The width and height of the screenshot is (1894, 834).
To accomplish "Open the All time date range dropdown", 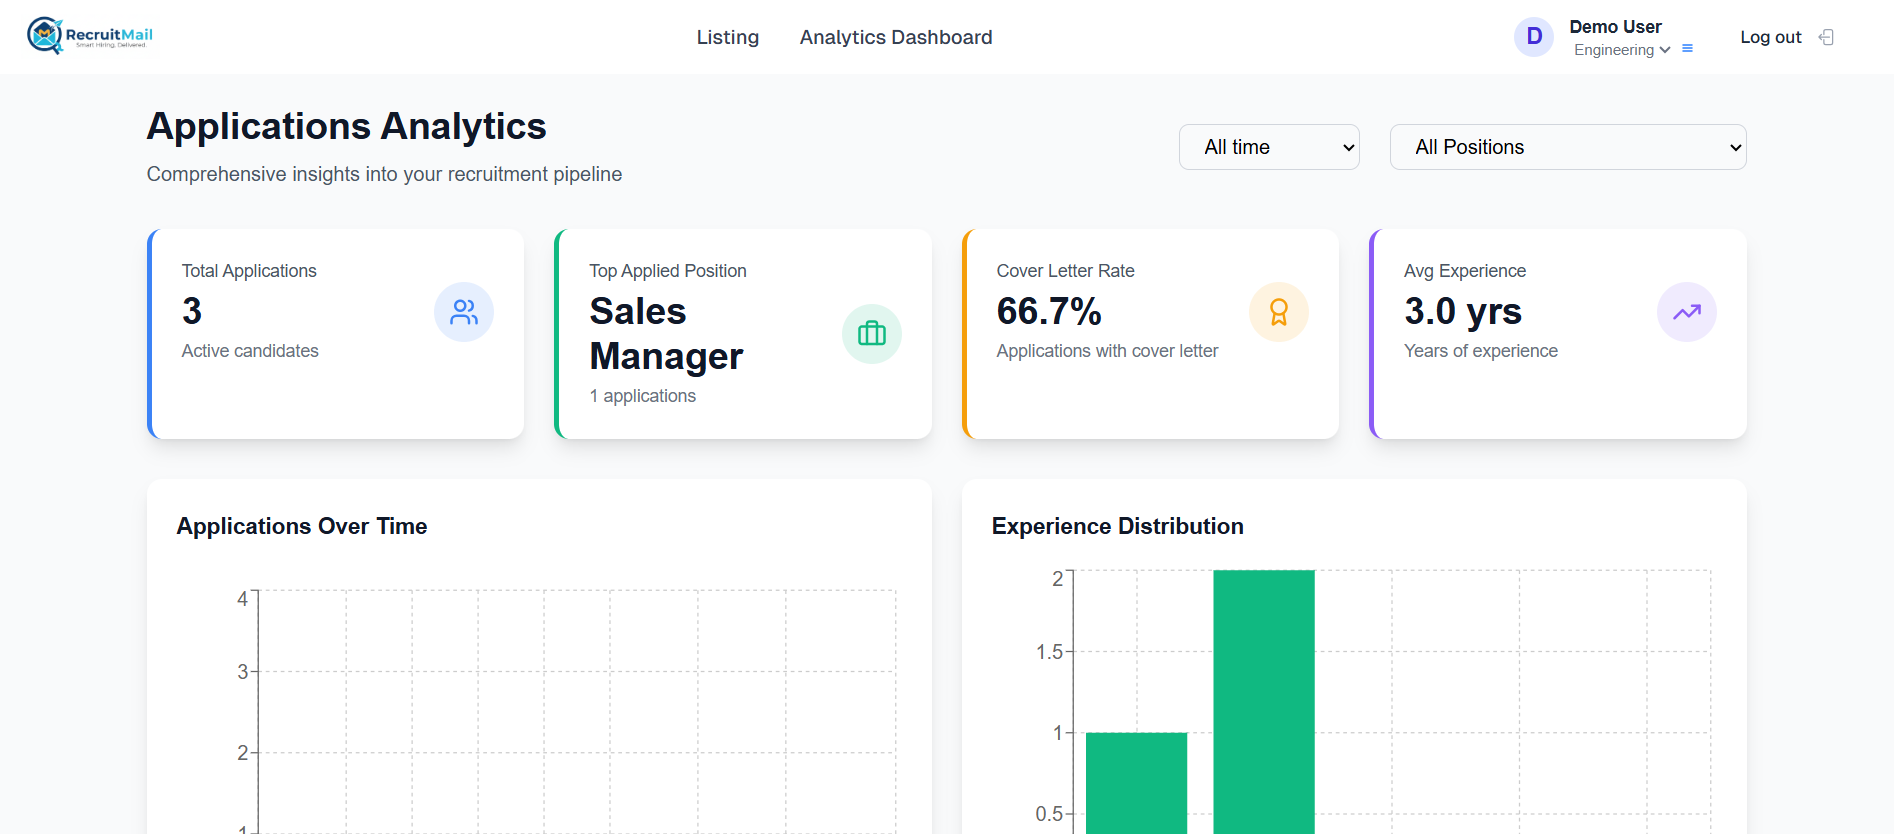I will click(1268, 147).
